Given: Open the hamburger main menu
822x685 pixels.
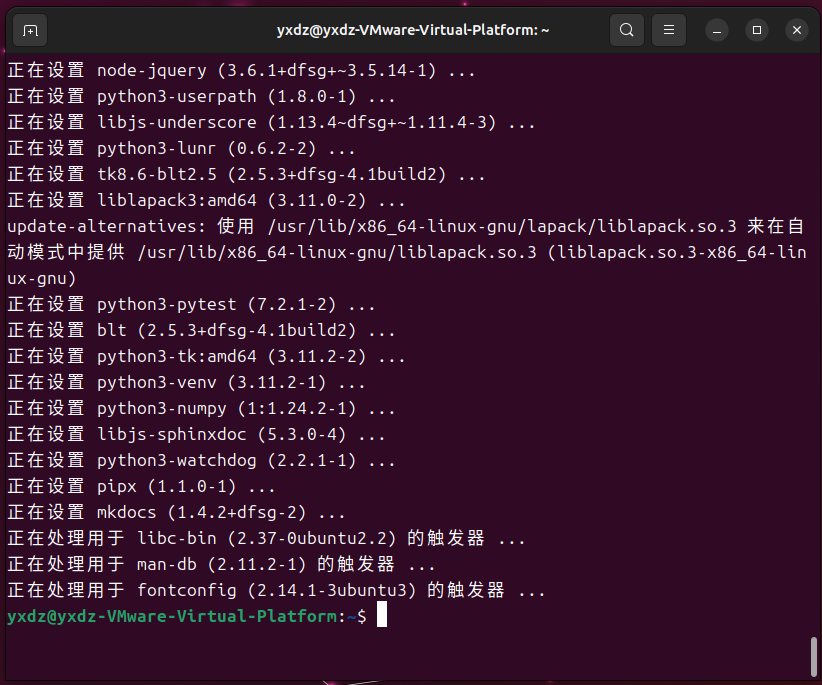Looking at the screenshot, I should point(669,30).
